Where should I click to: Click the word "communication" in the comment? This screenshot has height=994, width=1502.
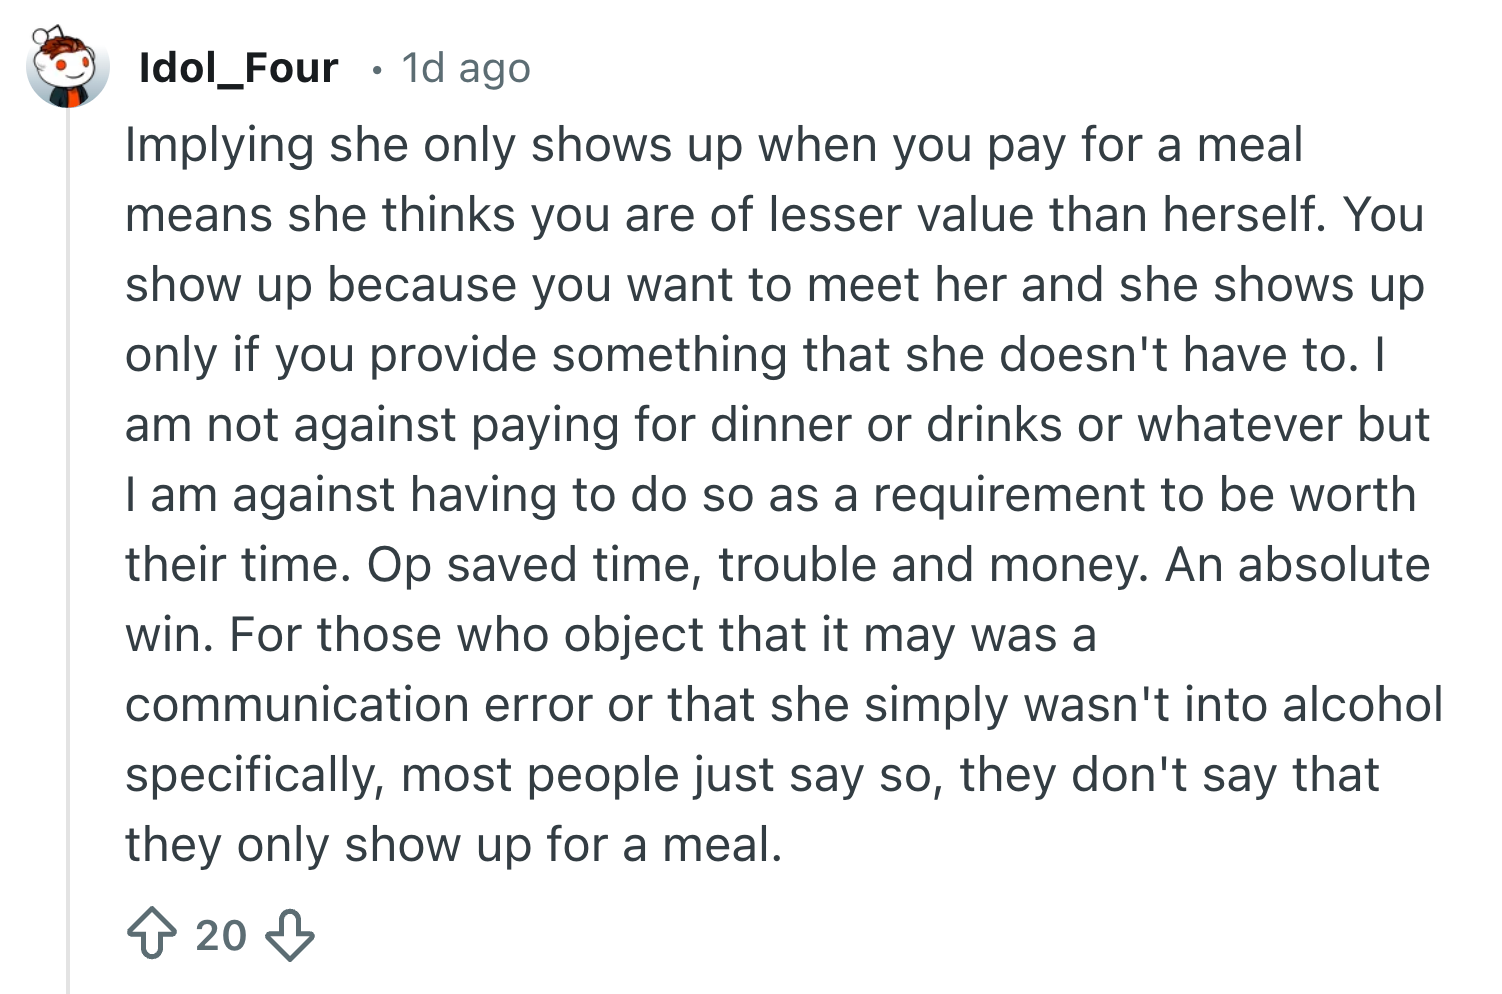point(296,705)
